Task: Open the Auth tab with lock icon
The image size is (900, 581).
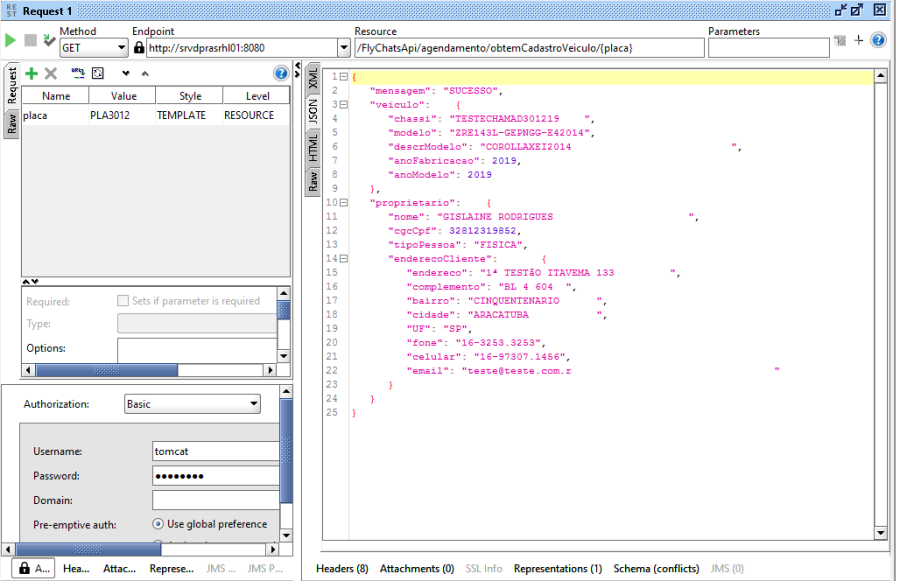Action: point(33,568)
